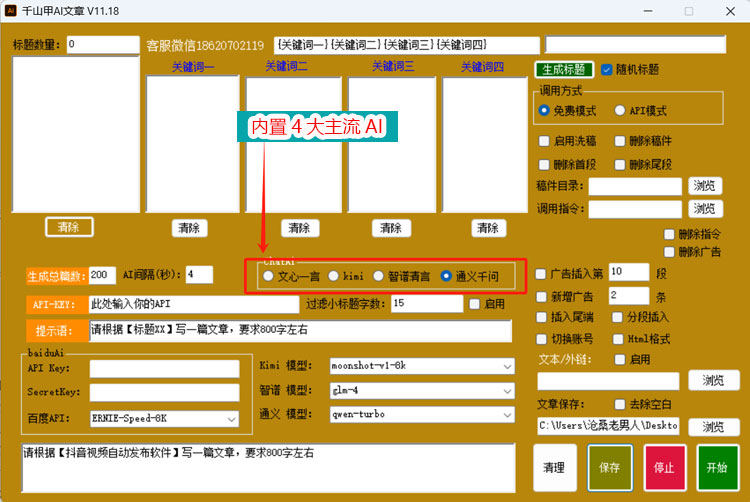Click the 过滤小标题字数 field showing 15
The width and height of the screenshot is (750, 502).
click(427, 304)
